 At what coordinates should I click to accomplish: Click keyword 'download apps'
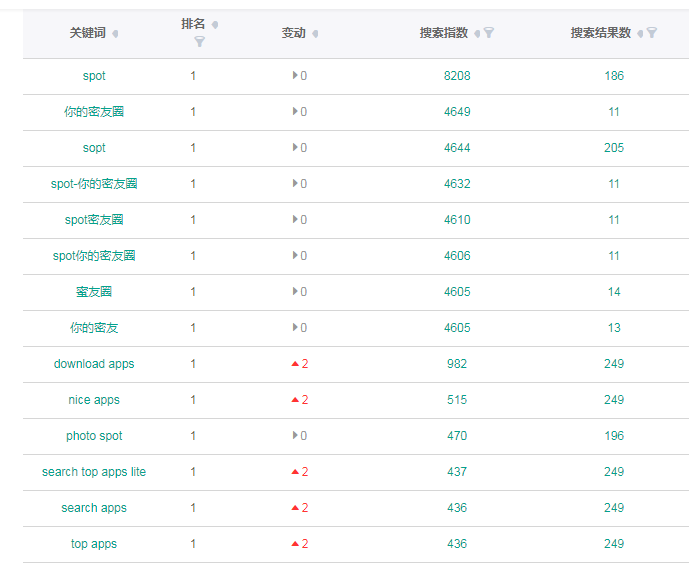tap(94, 364)
